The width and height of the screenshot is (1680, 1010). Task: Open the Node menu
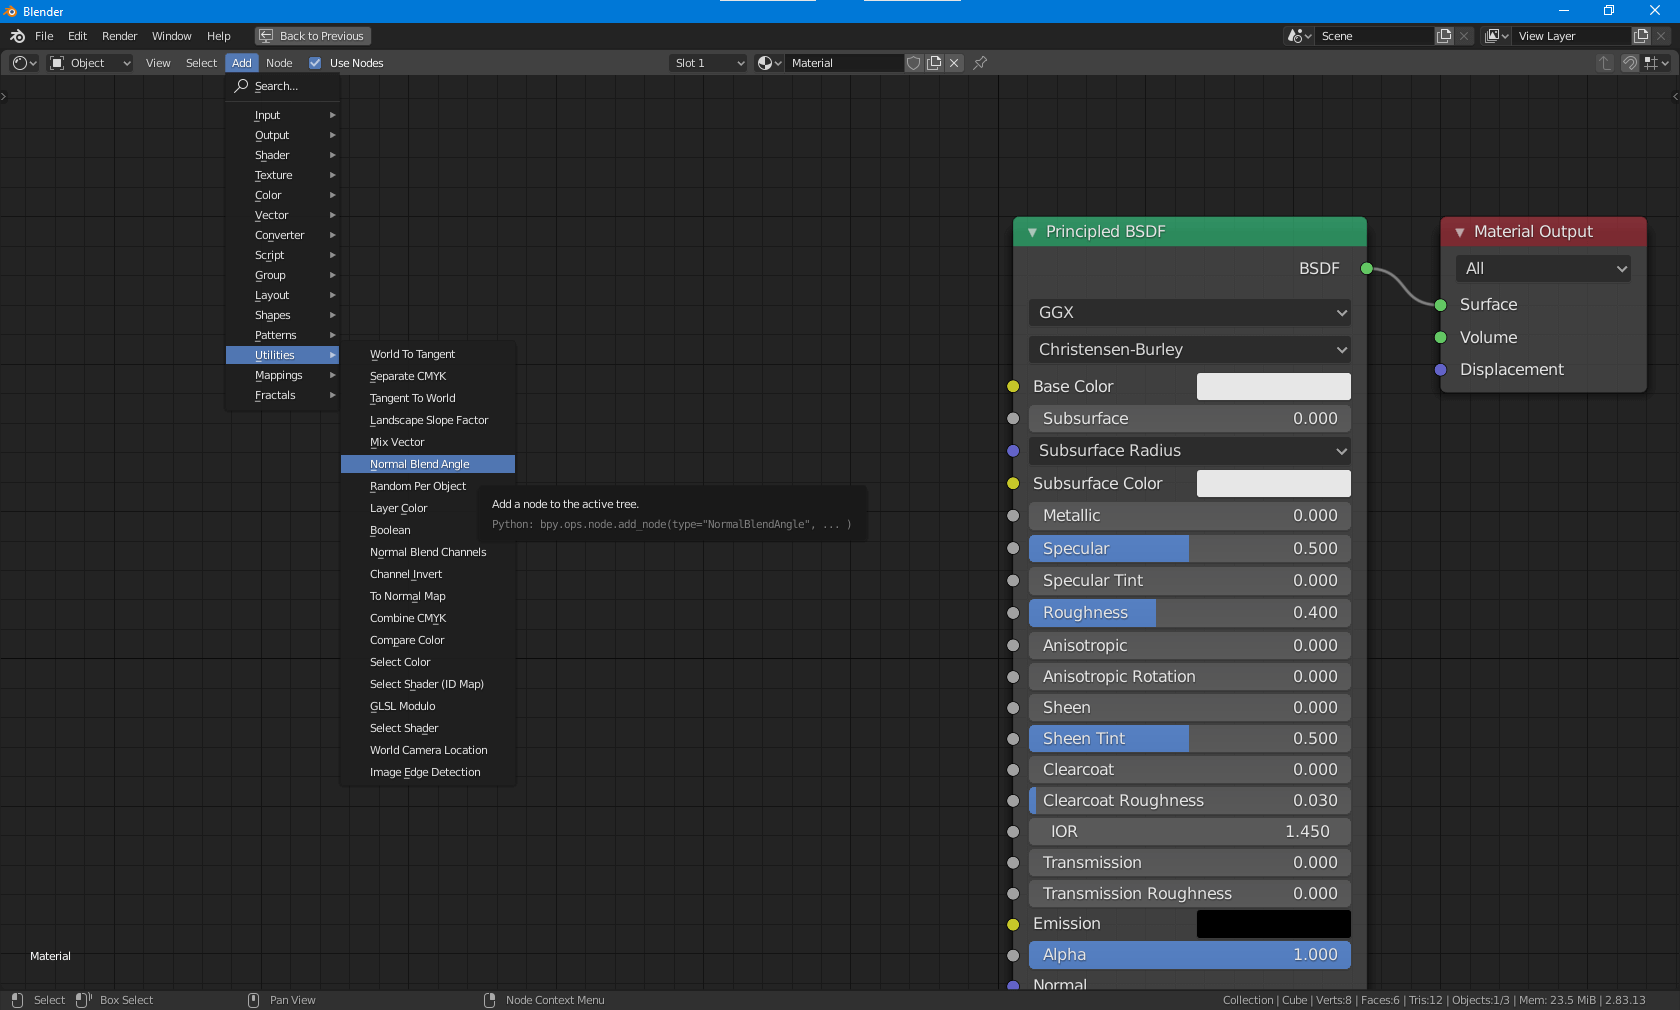[279, 63]
